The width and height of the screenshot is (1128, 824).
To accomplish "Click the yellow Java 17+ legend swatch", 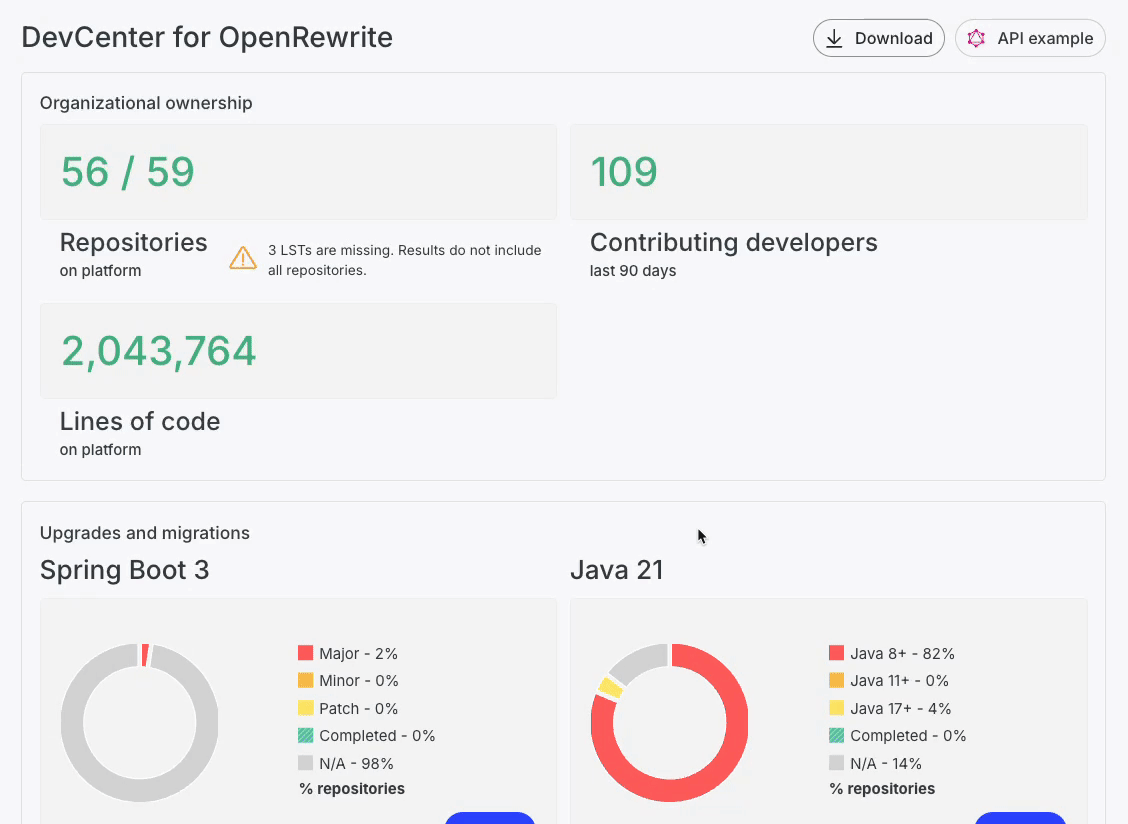I will tap(837, 708).
